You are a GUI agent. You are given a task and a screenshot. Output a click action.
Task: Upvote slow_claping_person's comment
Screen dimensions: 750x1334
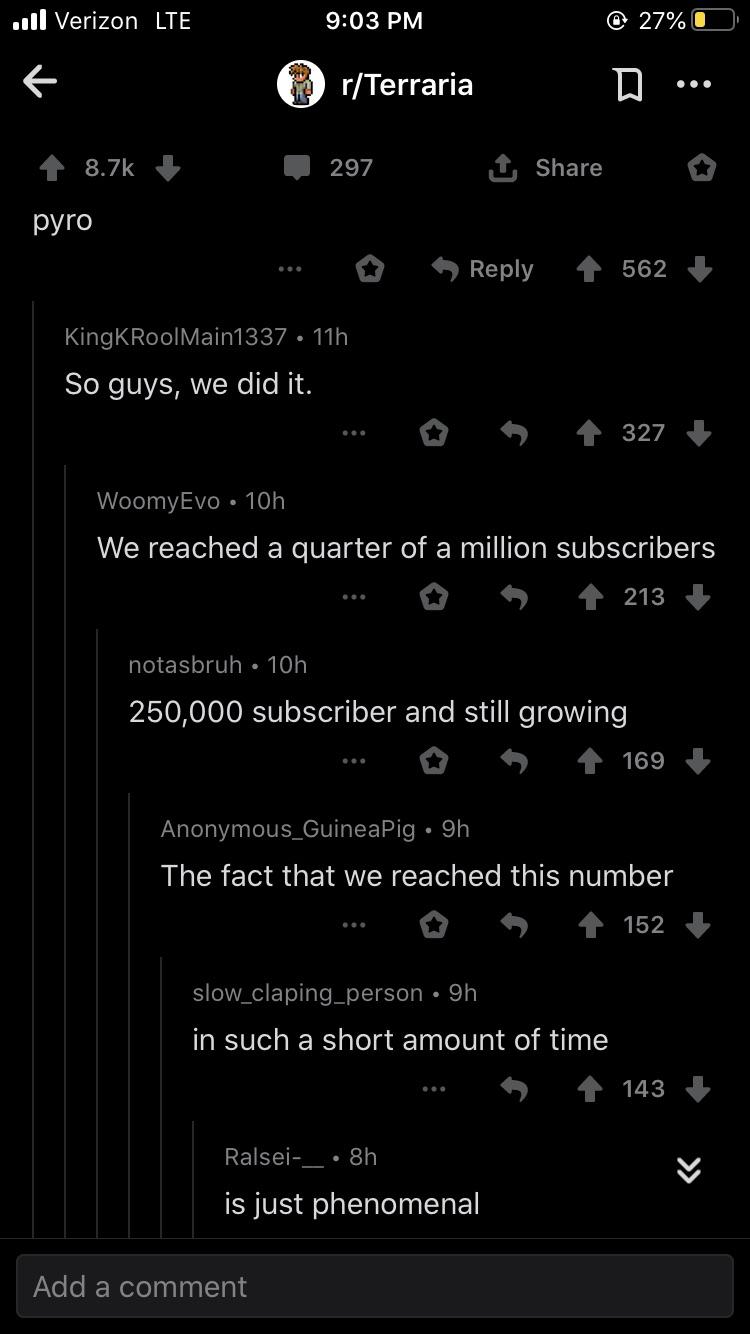point(589,1088)
